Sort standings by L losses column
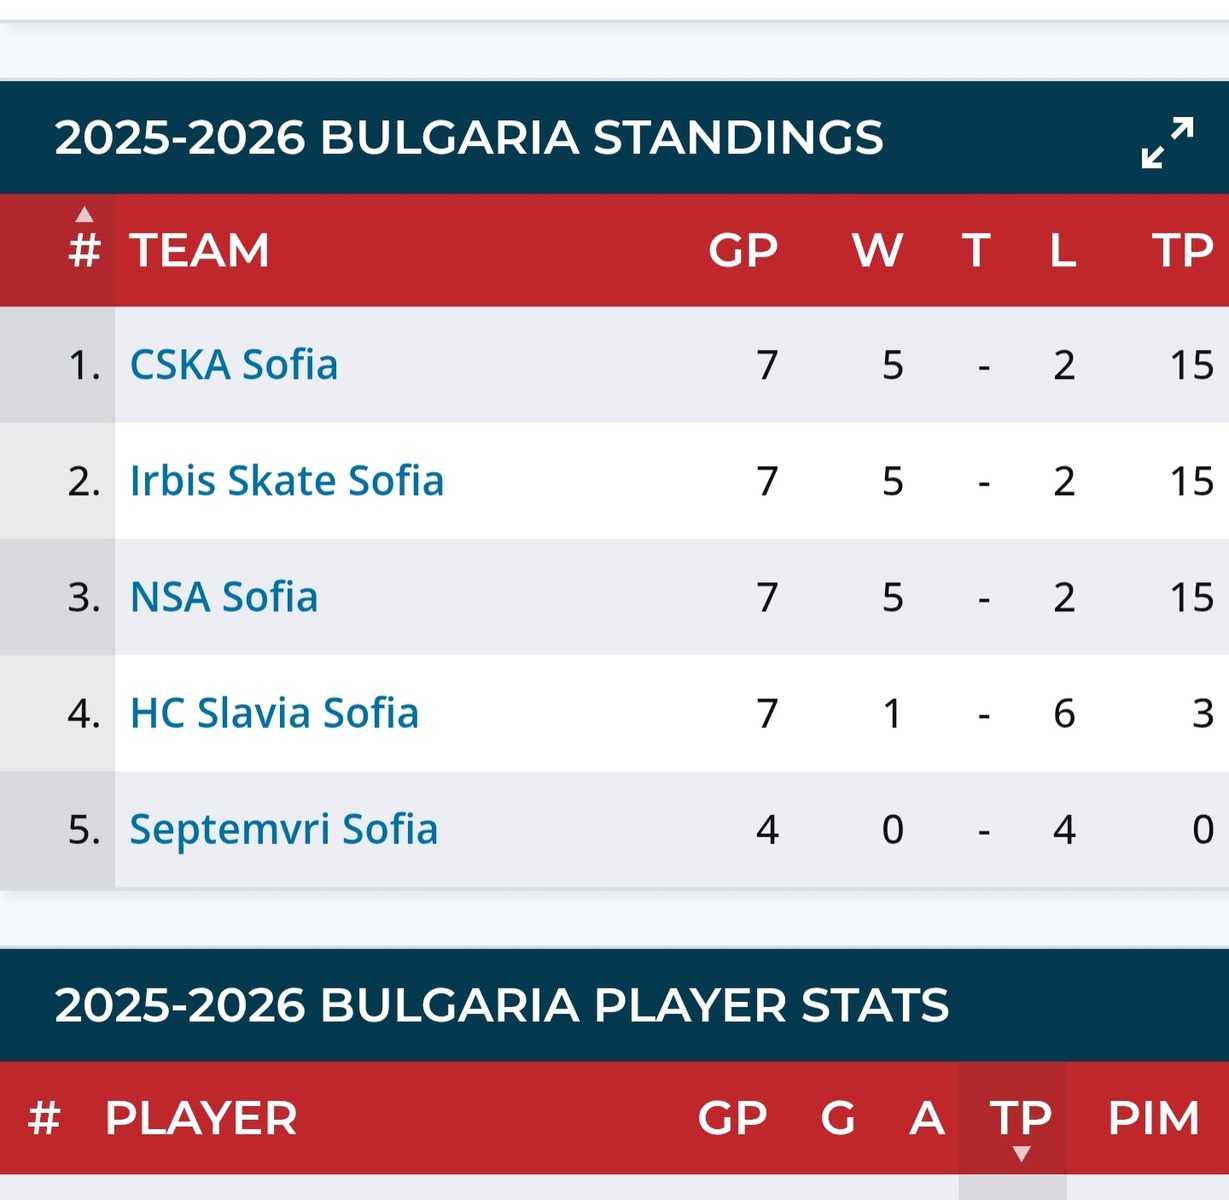The width and height of the screenshot is (1229, 1200). (x=1063, y=249)
